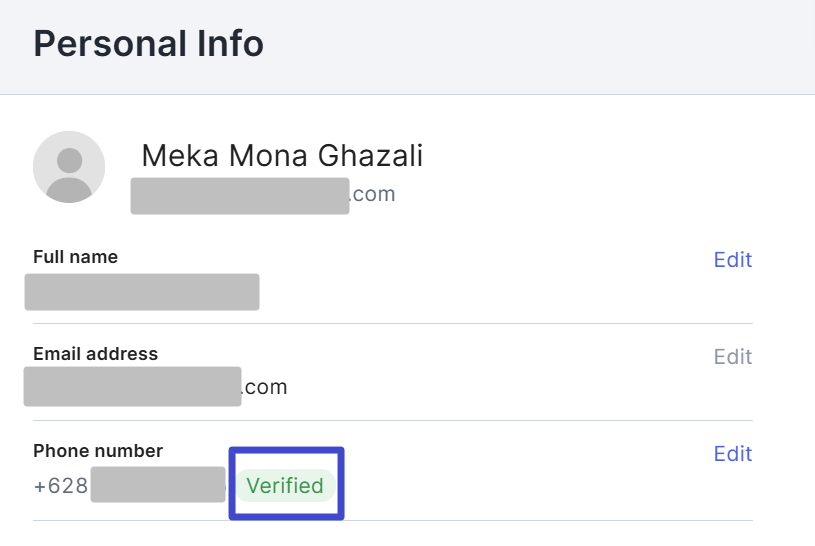The height and width of the screenshot is (546, 815).
Task: Click the green Verified badge
Action: click(285, 486)
